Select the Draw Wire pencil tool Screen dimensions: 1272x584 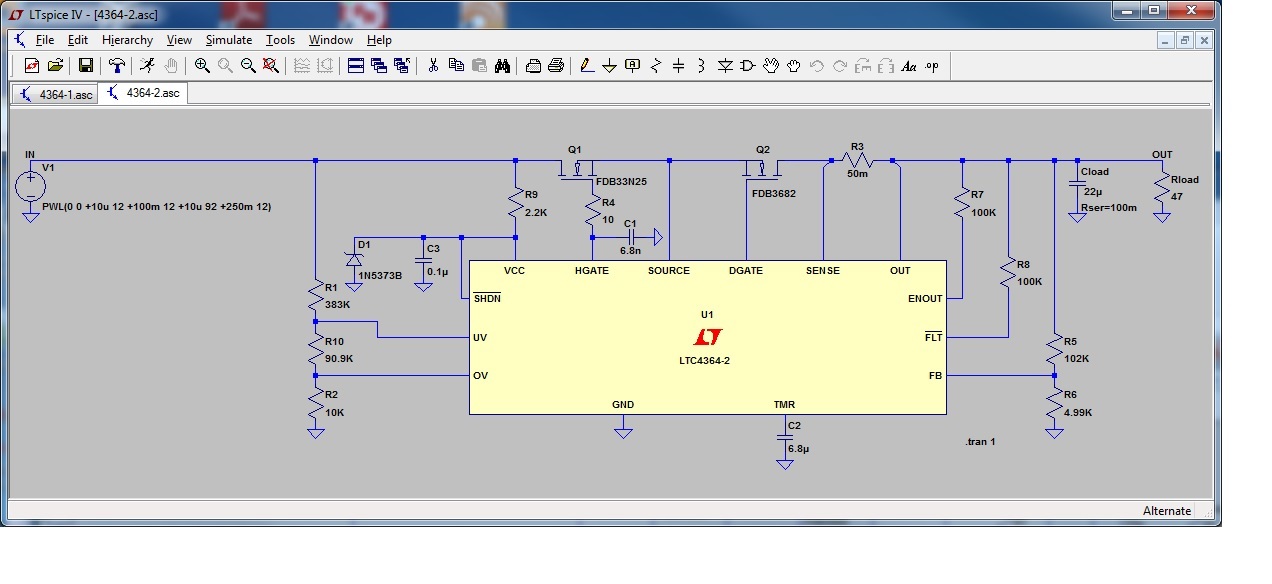coord(586,66)
